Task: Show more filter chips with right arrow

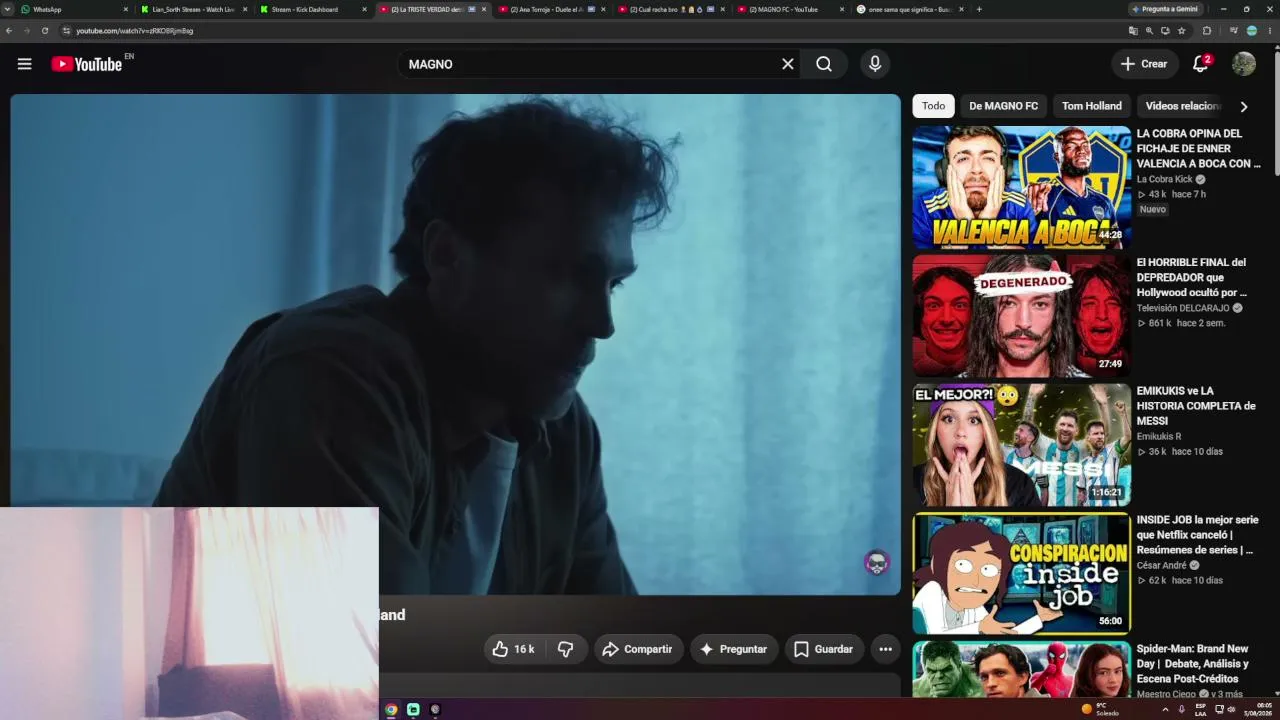Action: 1244,106
